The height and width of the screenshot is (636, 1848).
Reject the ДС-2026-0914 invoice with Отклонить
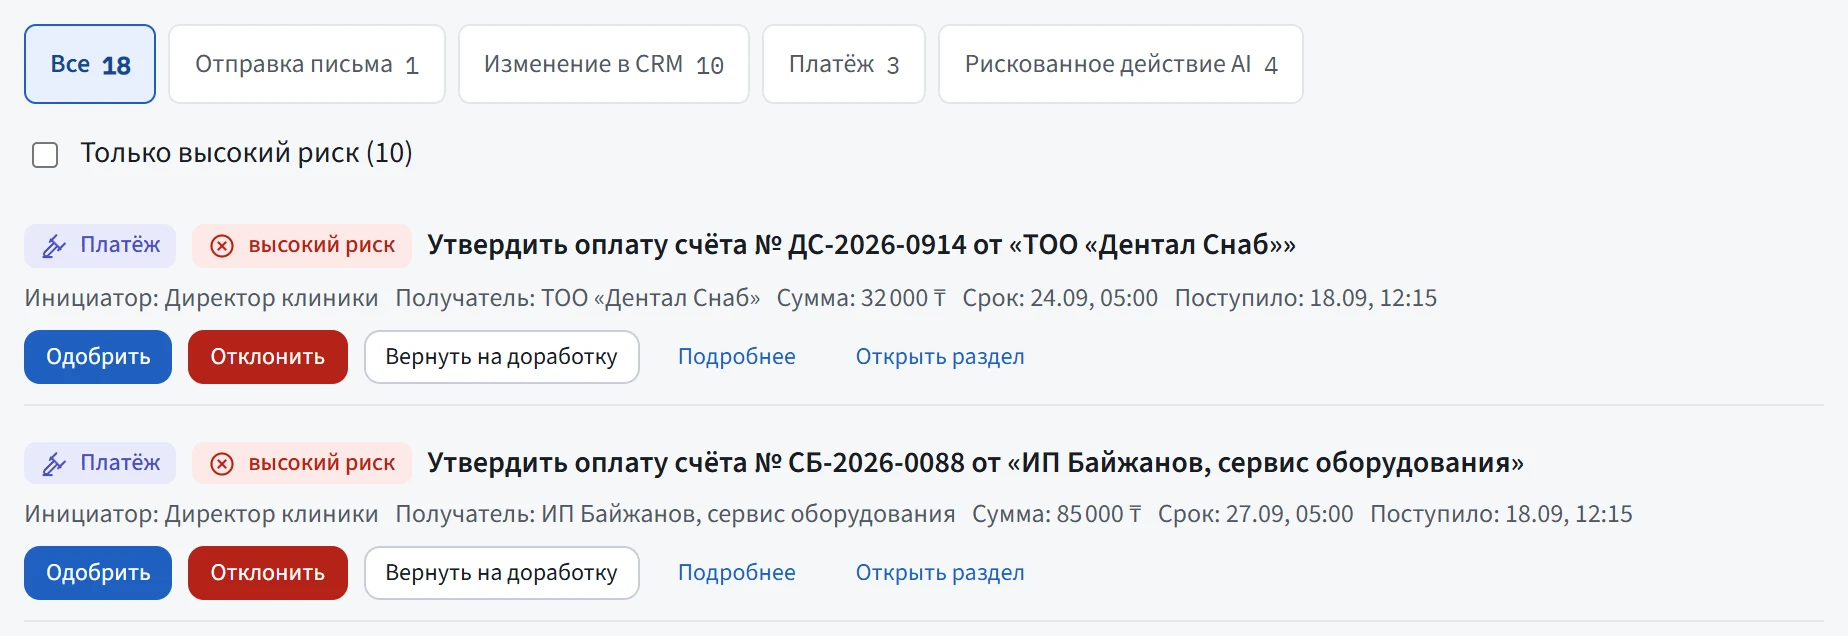pos(268,357)
